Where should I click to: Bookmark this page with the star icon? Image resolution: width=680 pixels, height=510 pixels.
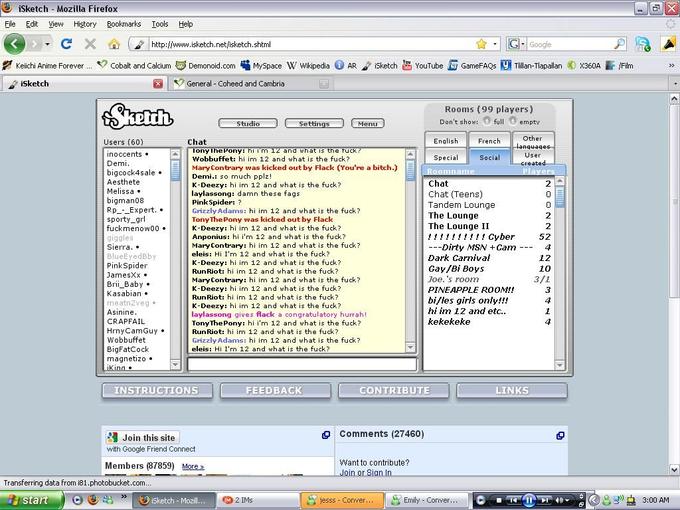pos(481,44)
